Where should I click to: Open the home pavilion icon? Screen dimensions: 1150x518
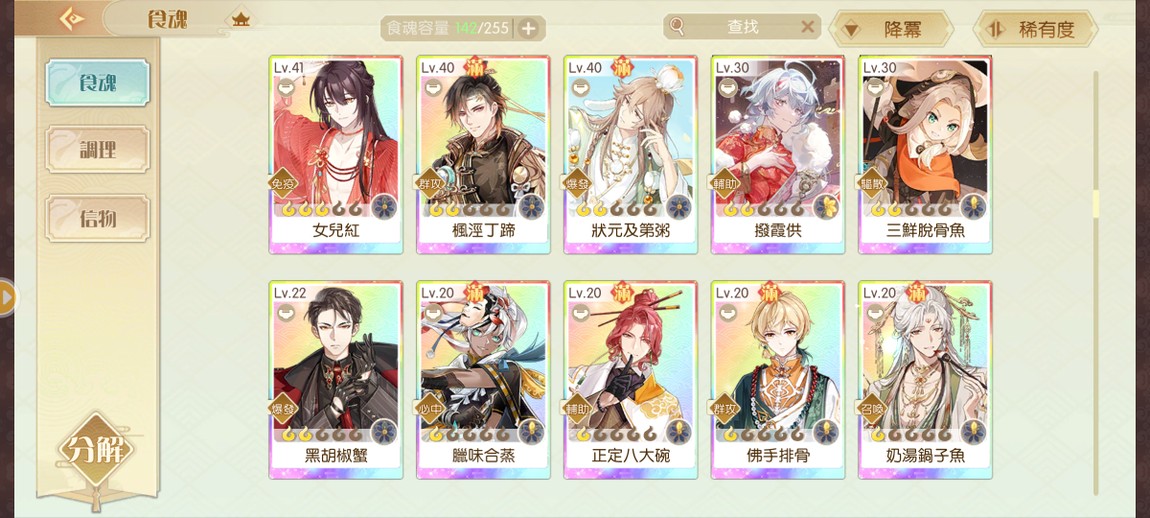pos(241,20)
